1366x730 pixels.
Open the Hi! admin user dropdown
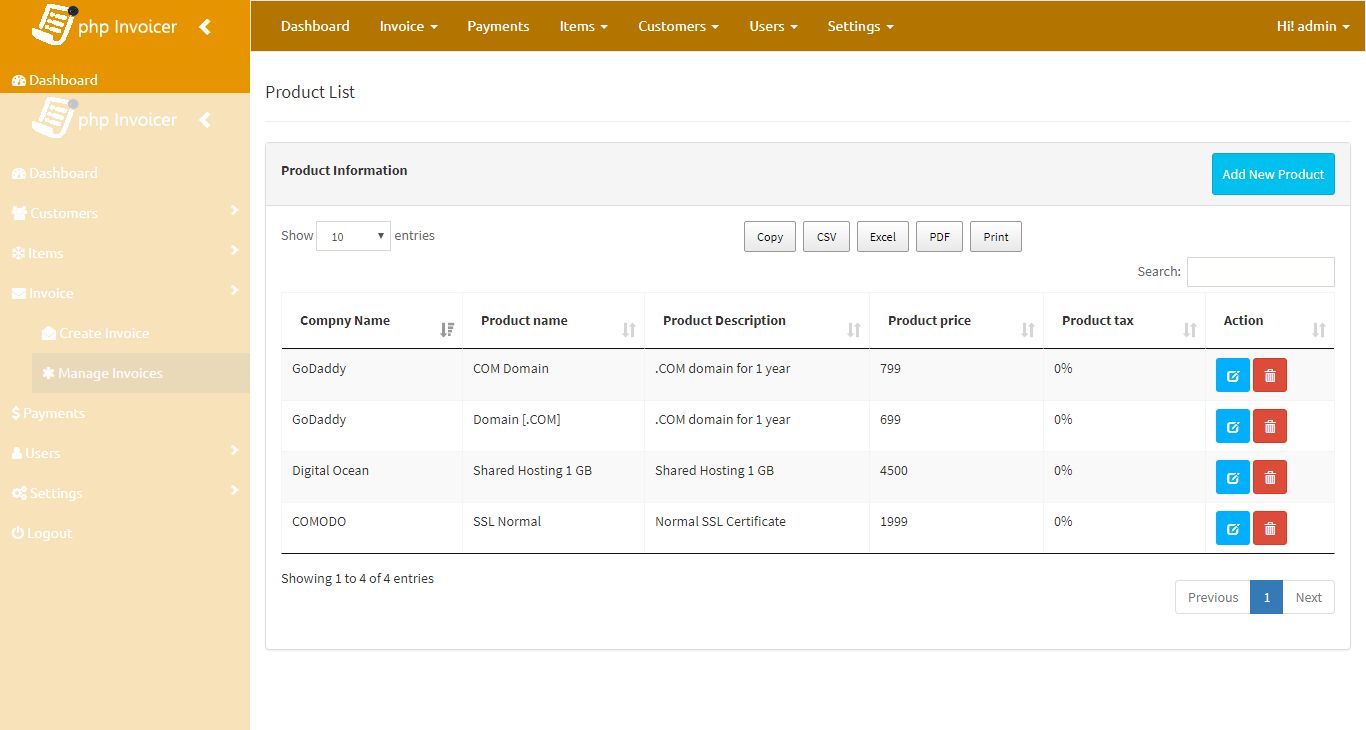1312,26
